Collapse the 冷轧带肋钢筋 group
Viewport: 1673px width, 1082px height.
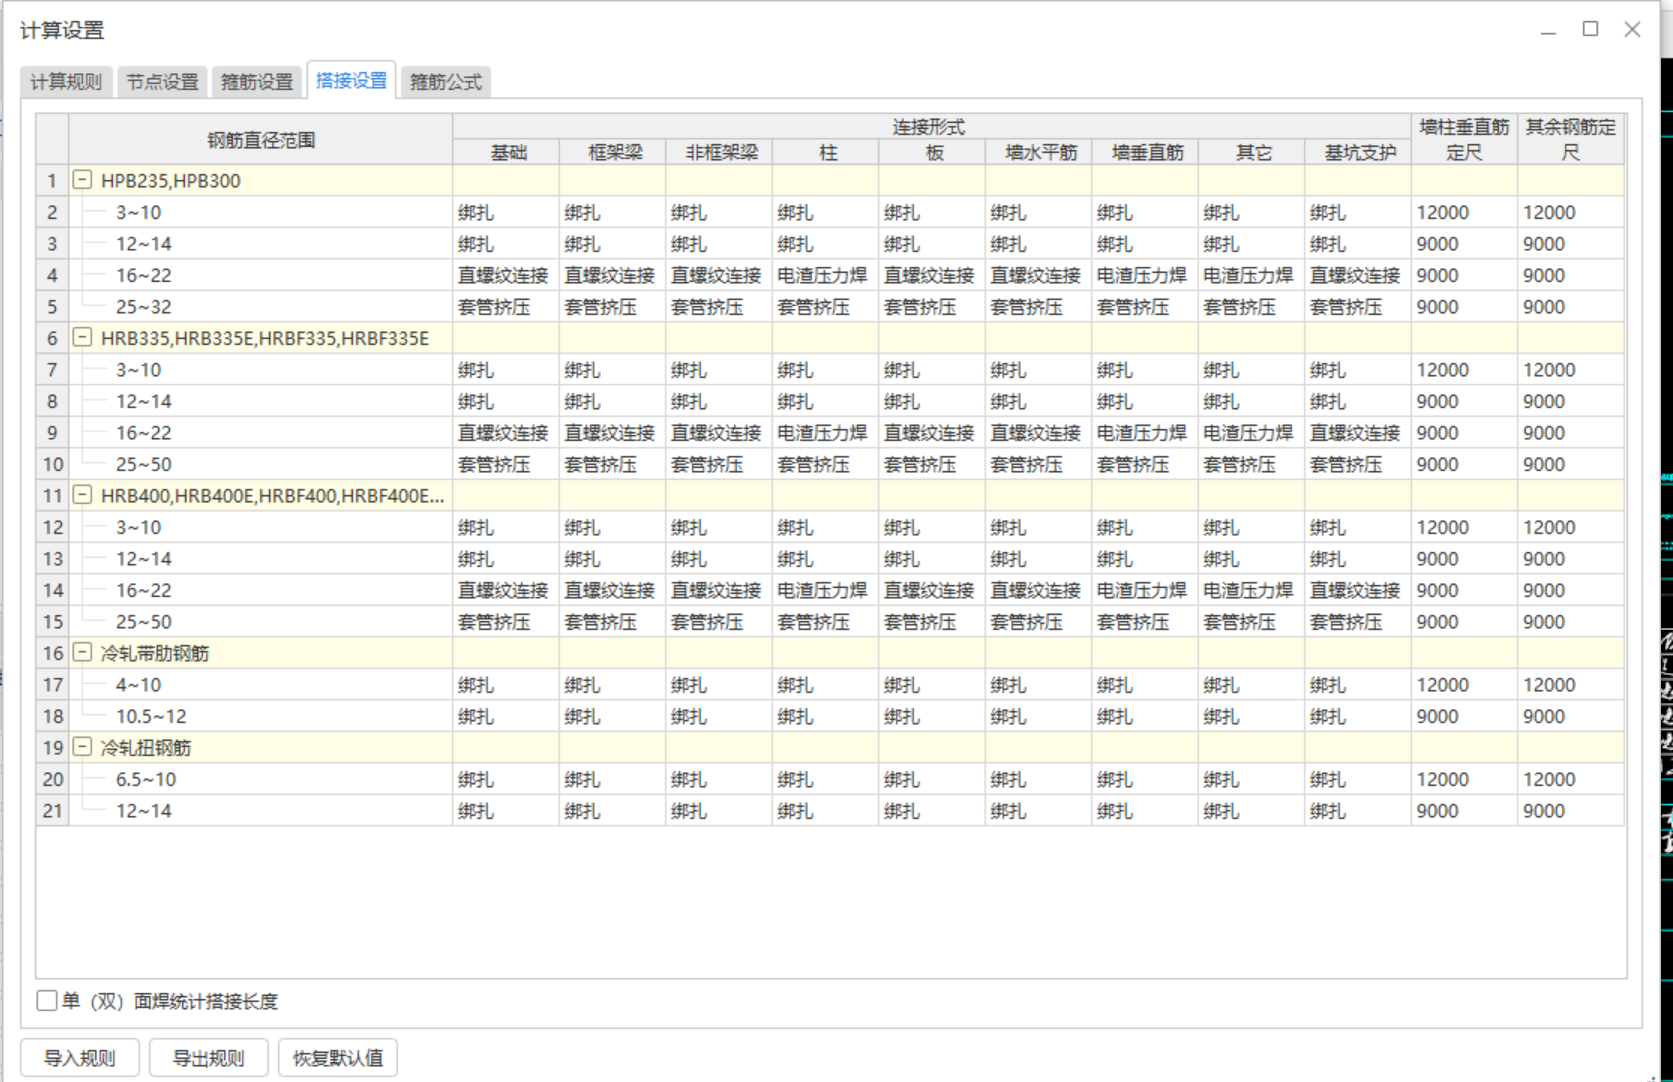point(83,653)
